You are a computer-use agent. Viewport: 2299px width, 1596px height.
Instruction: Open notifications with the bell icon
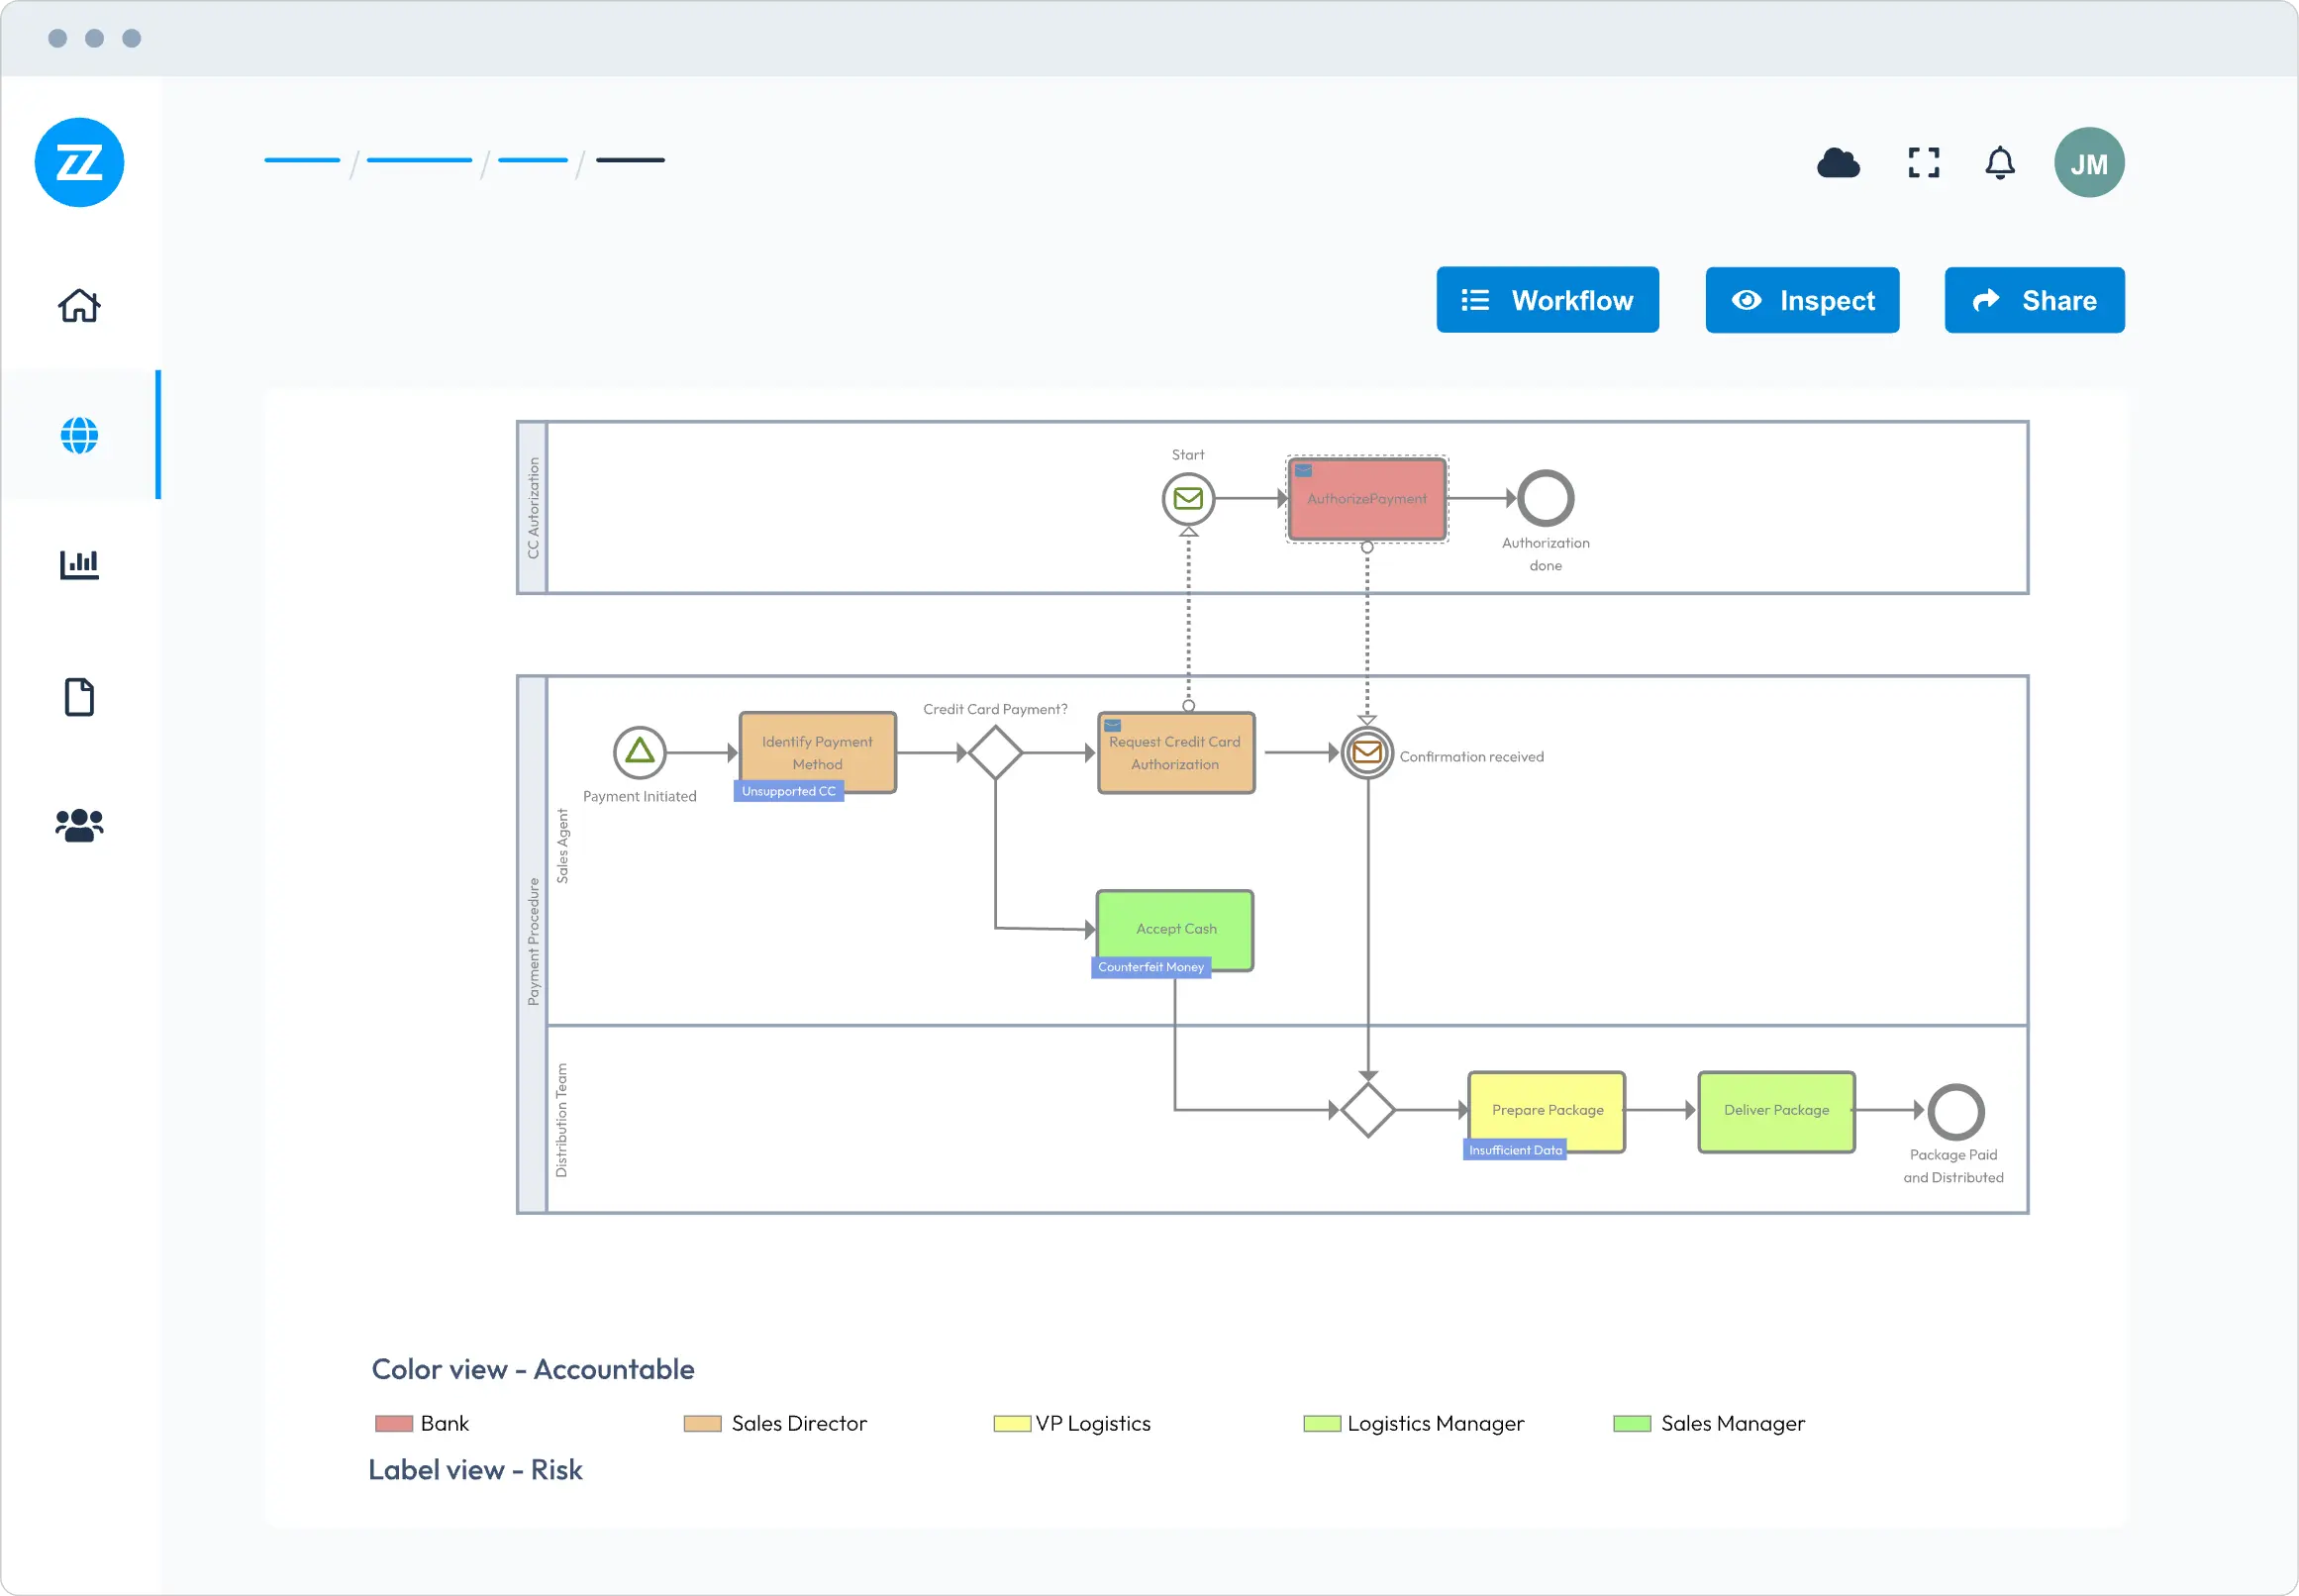[x=1999, y=162]
